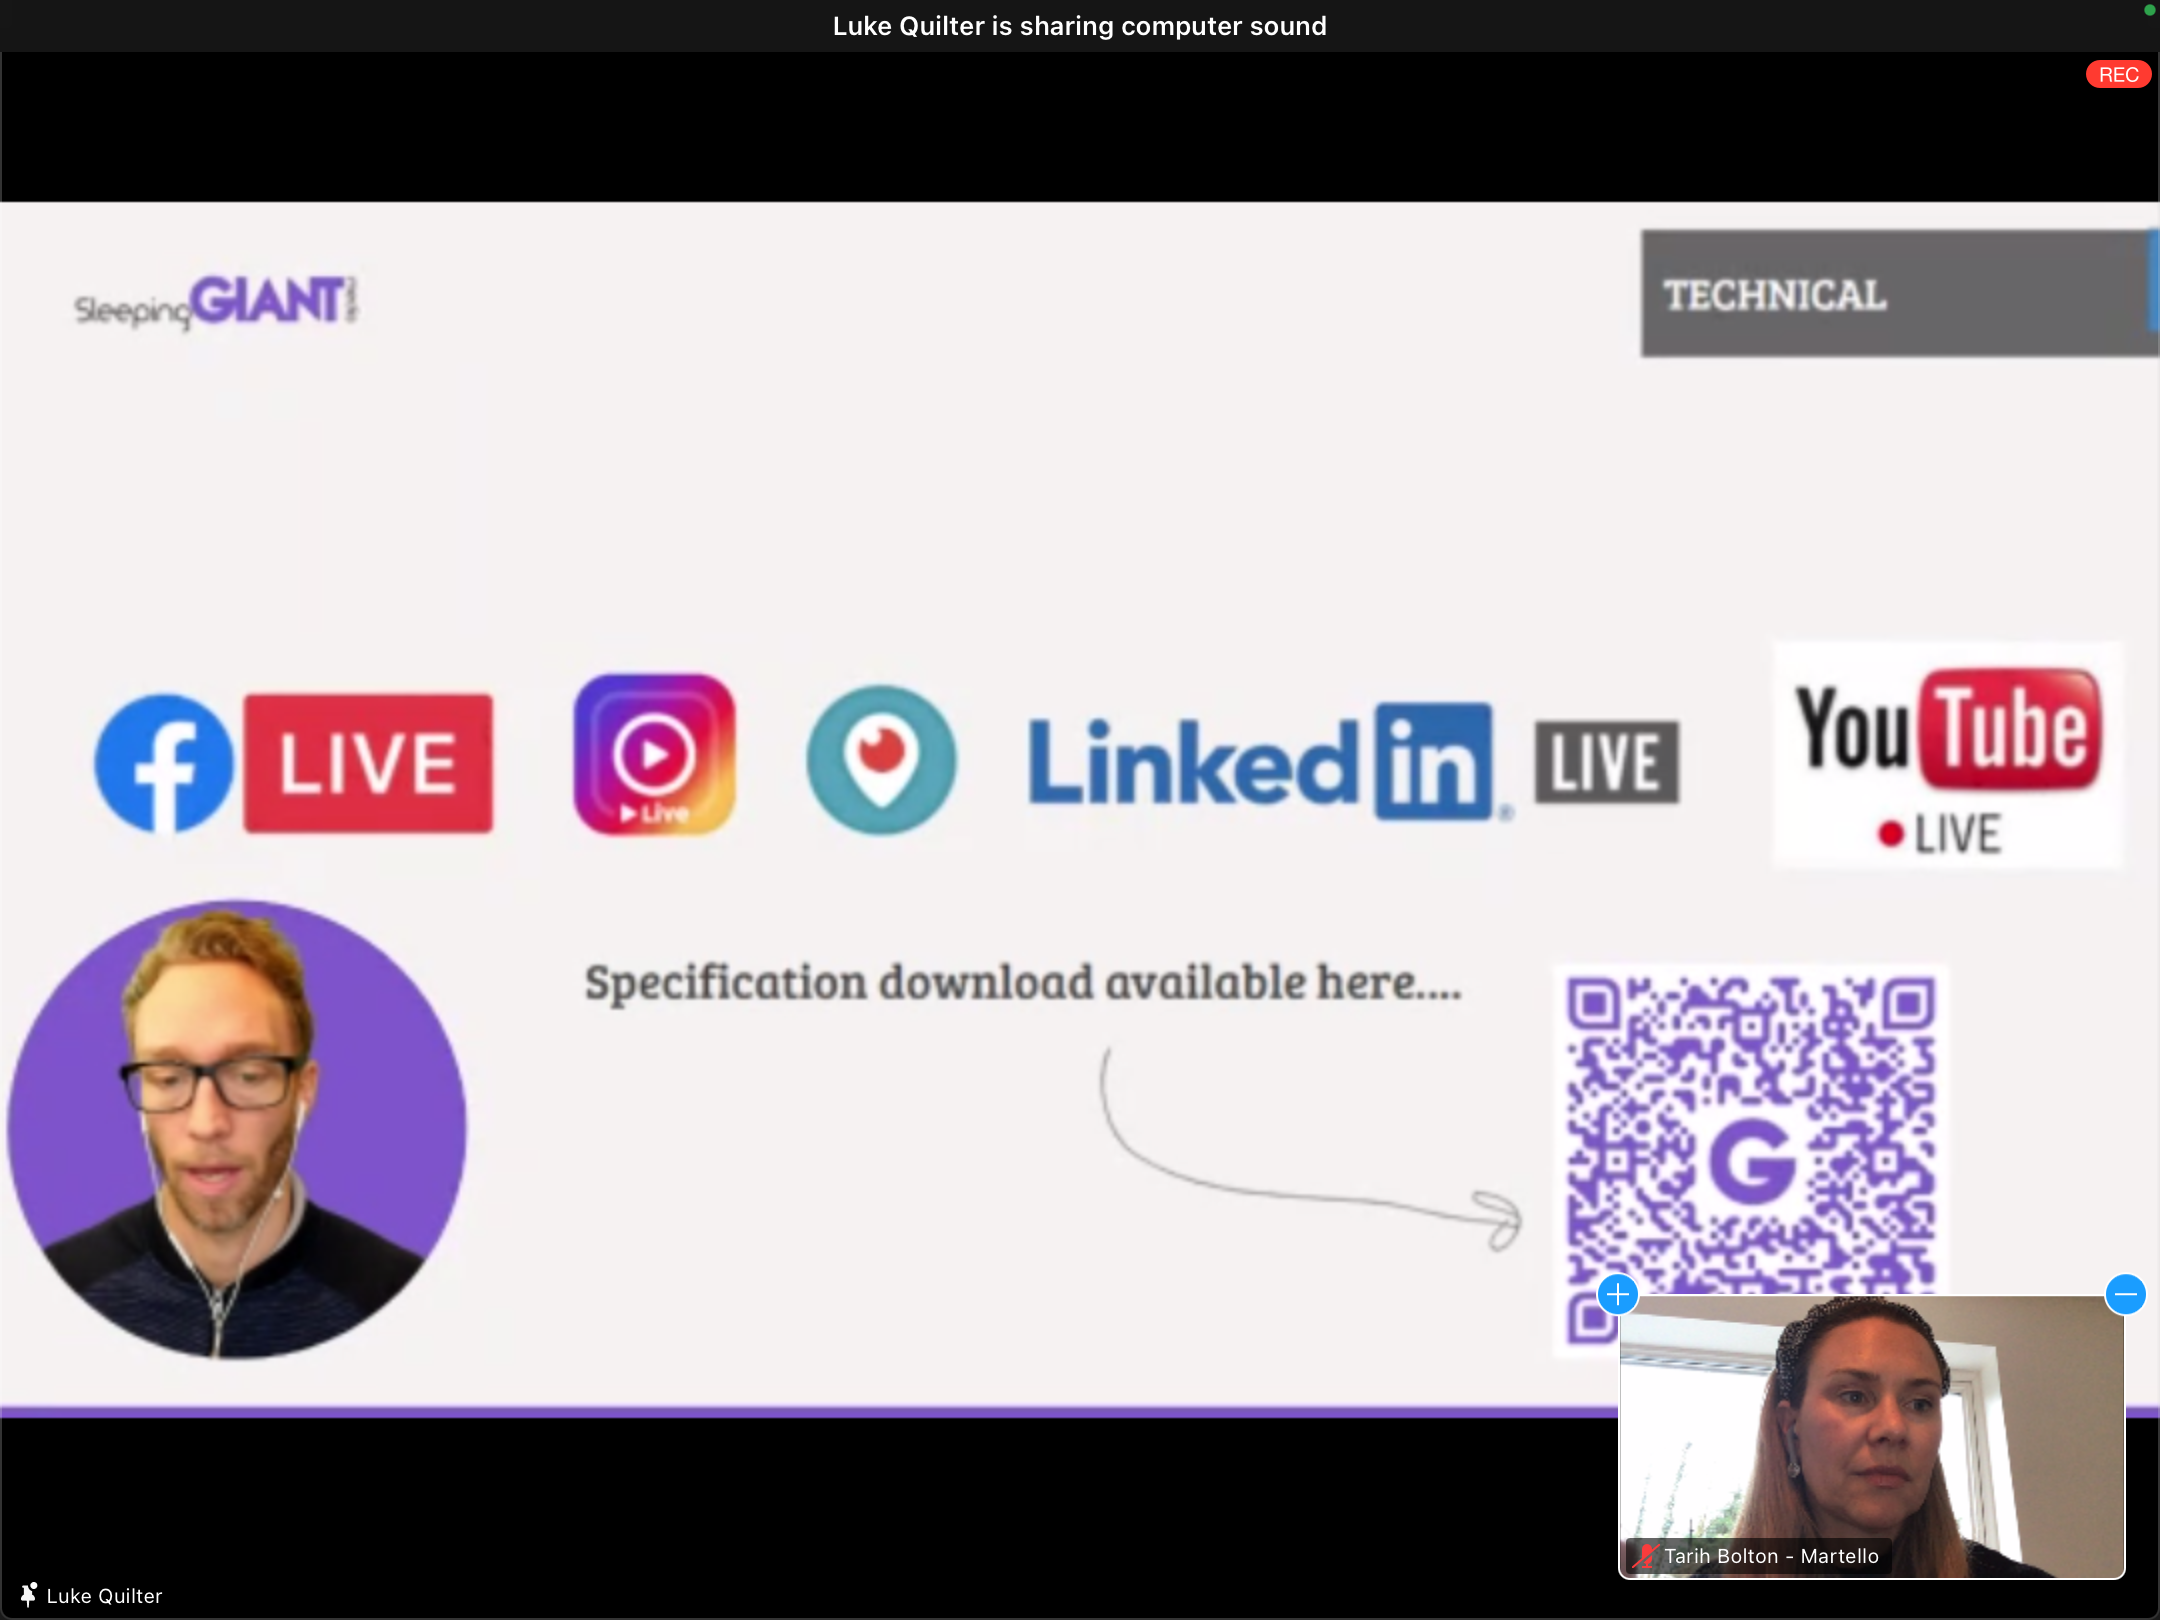The image size is (2160, 1620).
Task: Click the green status dot in top corner
Action: point(2150,10)
